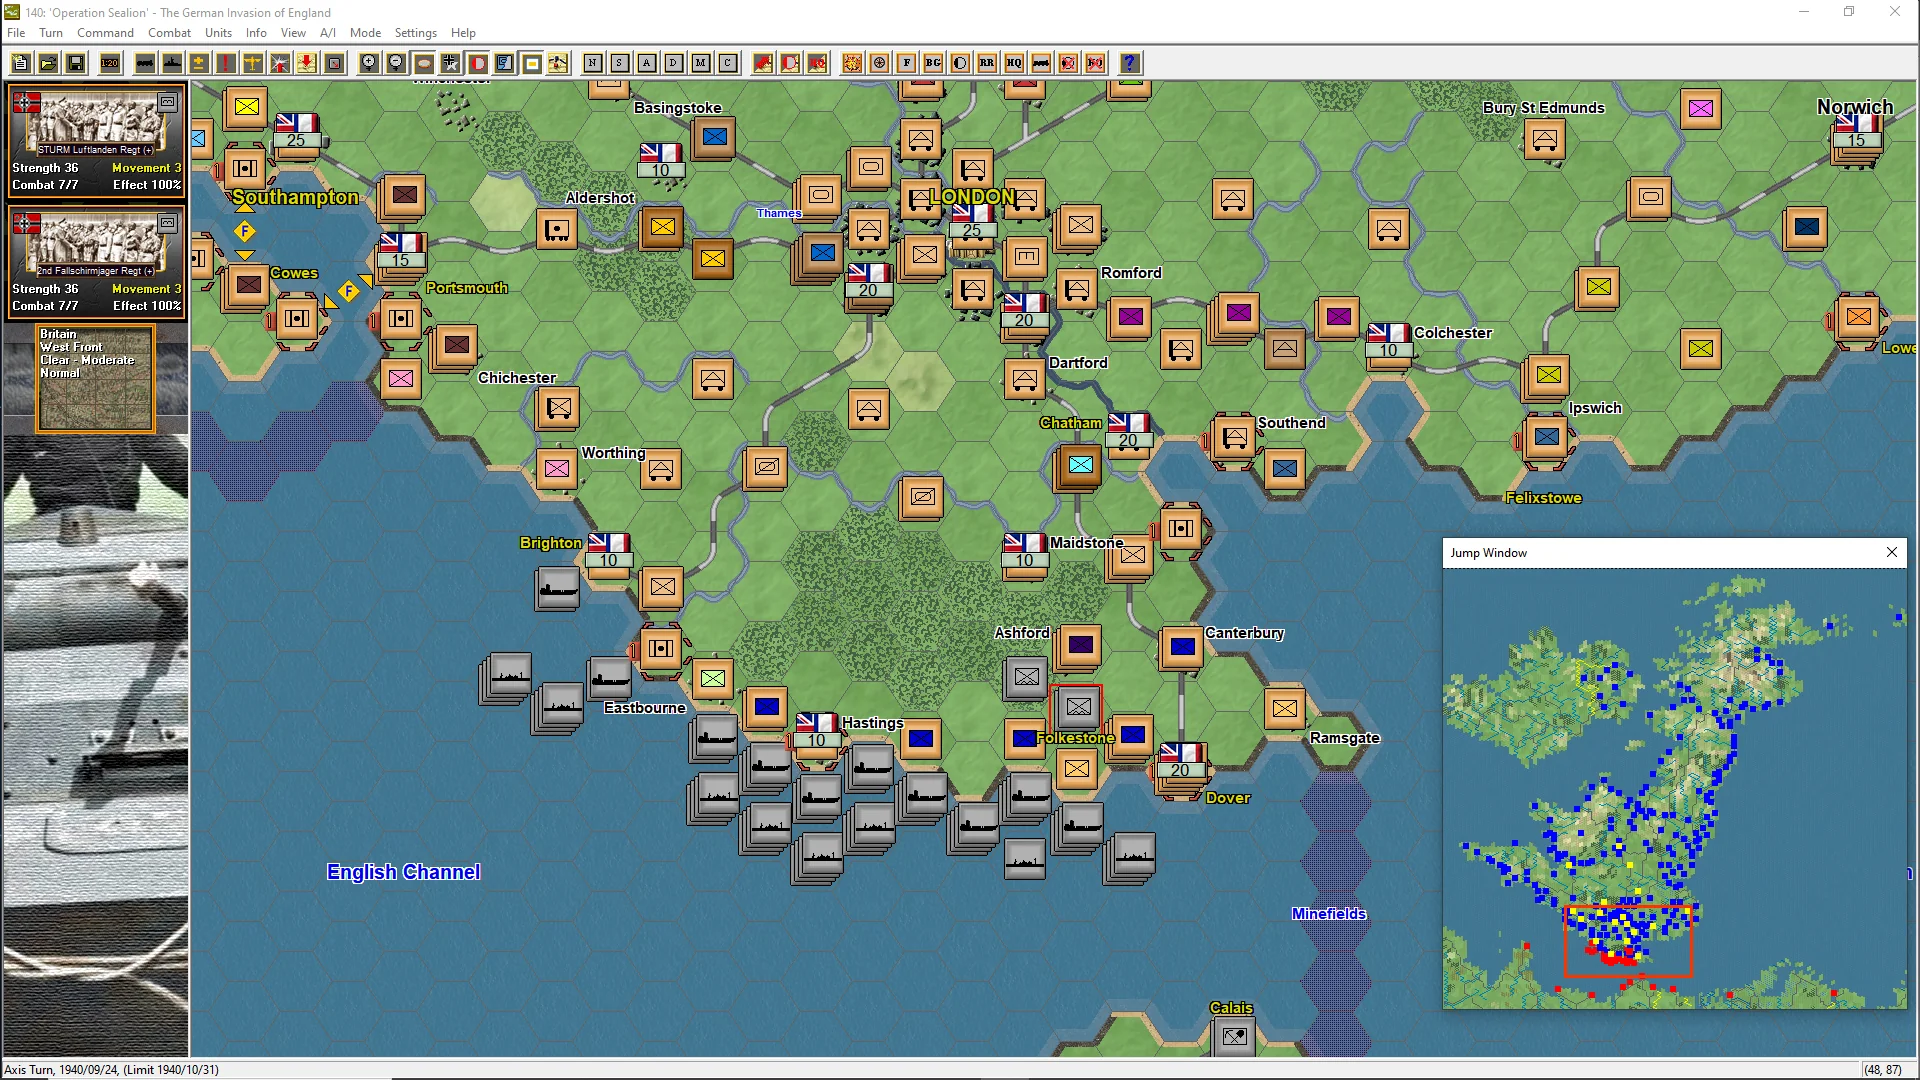The width and height of the screenshot is (1920, 1080).
Task: Open the A/I menu
Action: (327, 33)
